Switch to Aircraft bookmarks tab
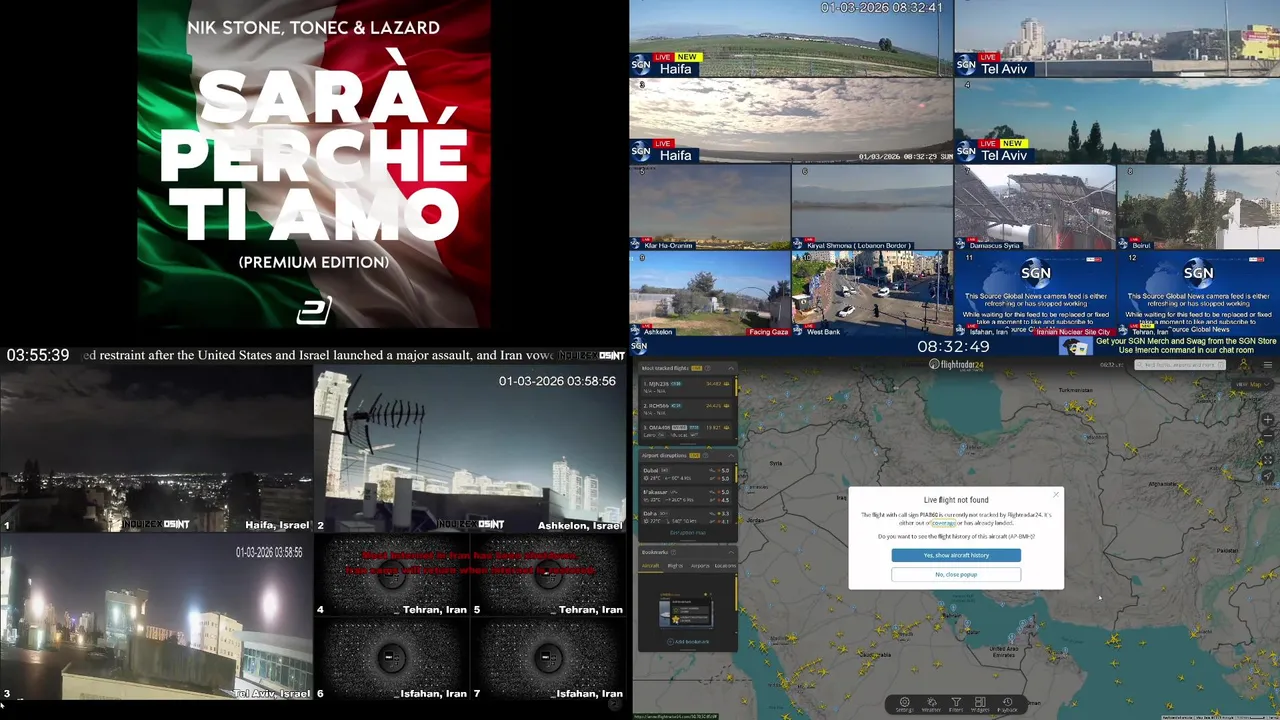Image resolution: width=1280 pixels, height=720 pixels. [650, 566]
